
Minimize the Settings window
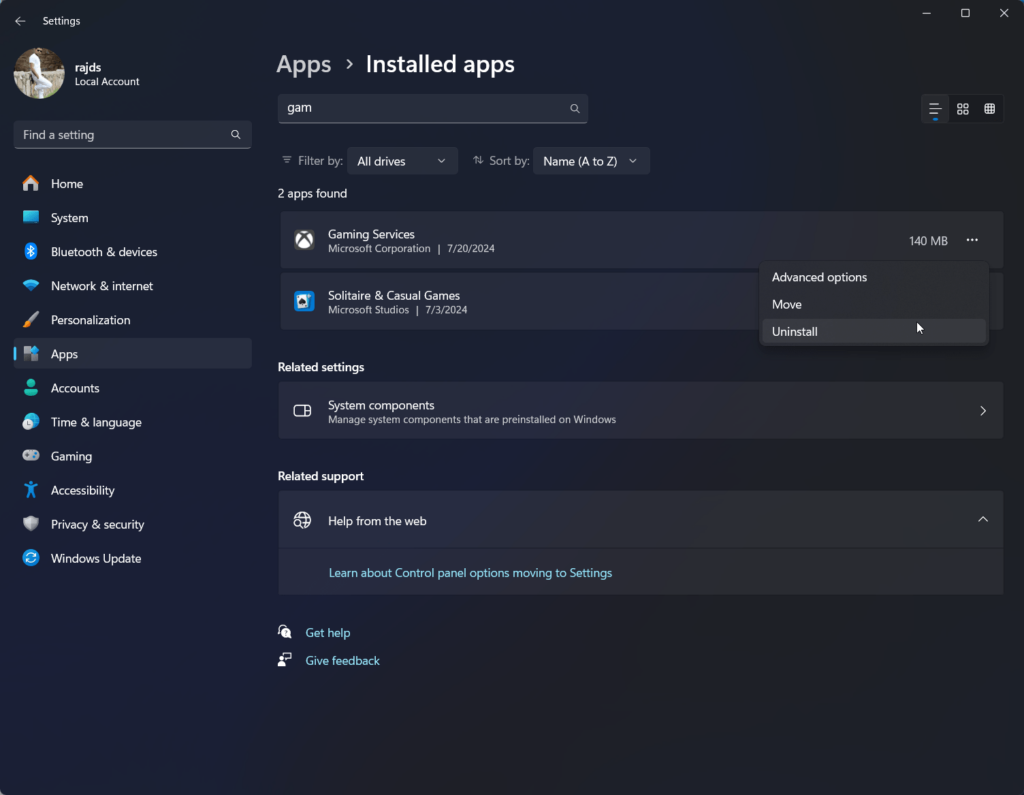click(x=926, y=13)
